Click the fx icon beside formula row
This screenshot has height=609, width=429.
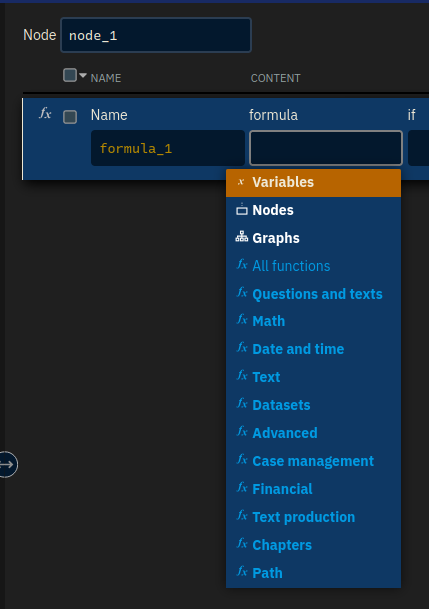tap(45, 114)
